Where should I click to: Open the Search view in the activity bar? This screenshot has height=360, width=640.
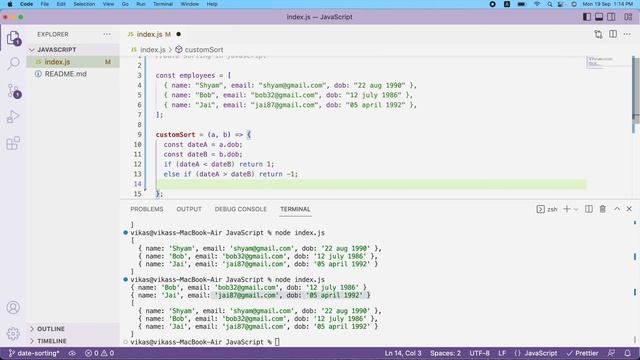pos(13,64)
